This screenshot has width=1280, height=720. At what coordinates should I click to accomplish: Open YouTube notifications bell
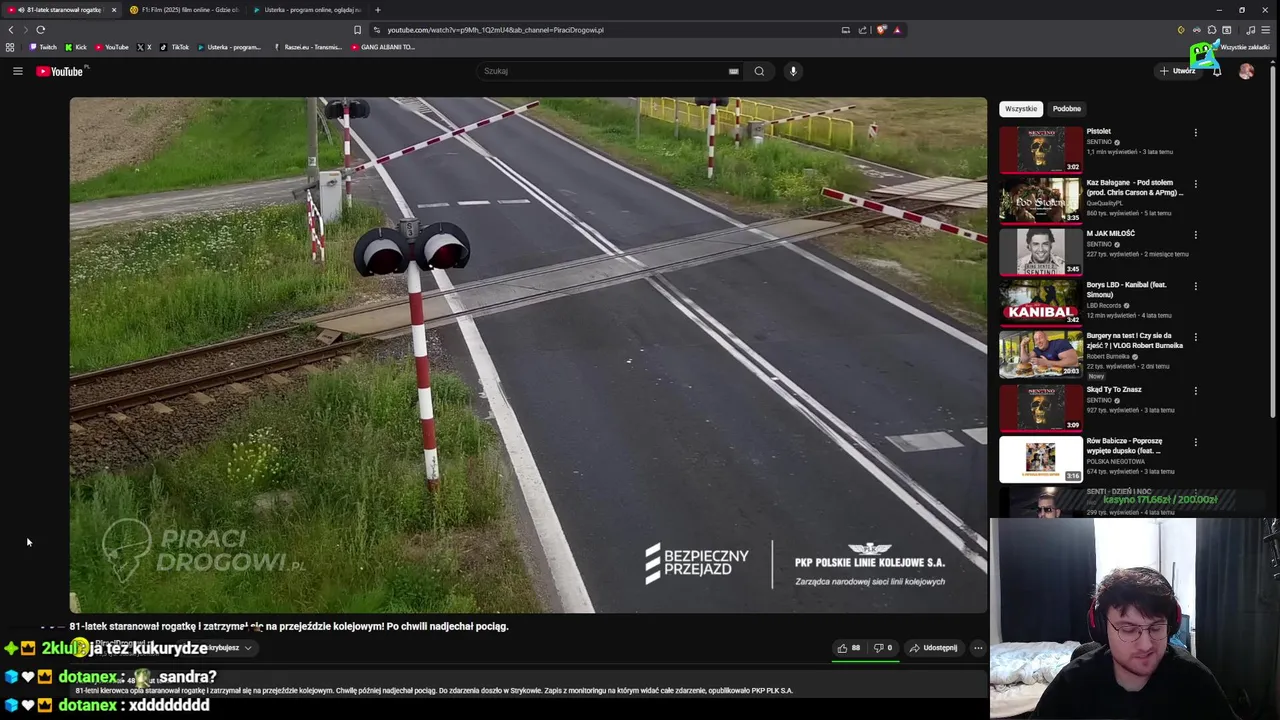1217,71
